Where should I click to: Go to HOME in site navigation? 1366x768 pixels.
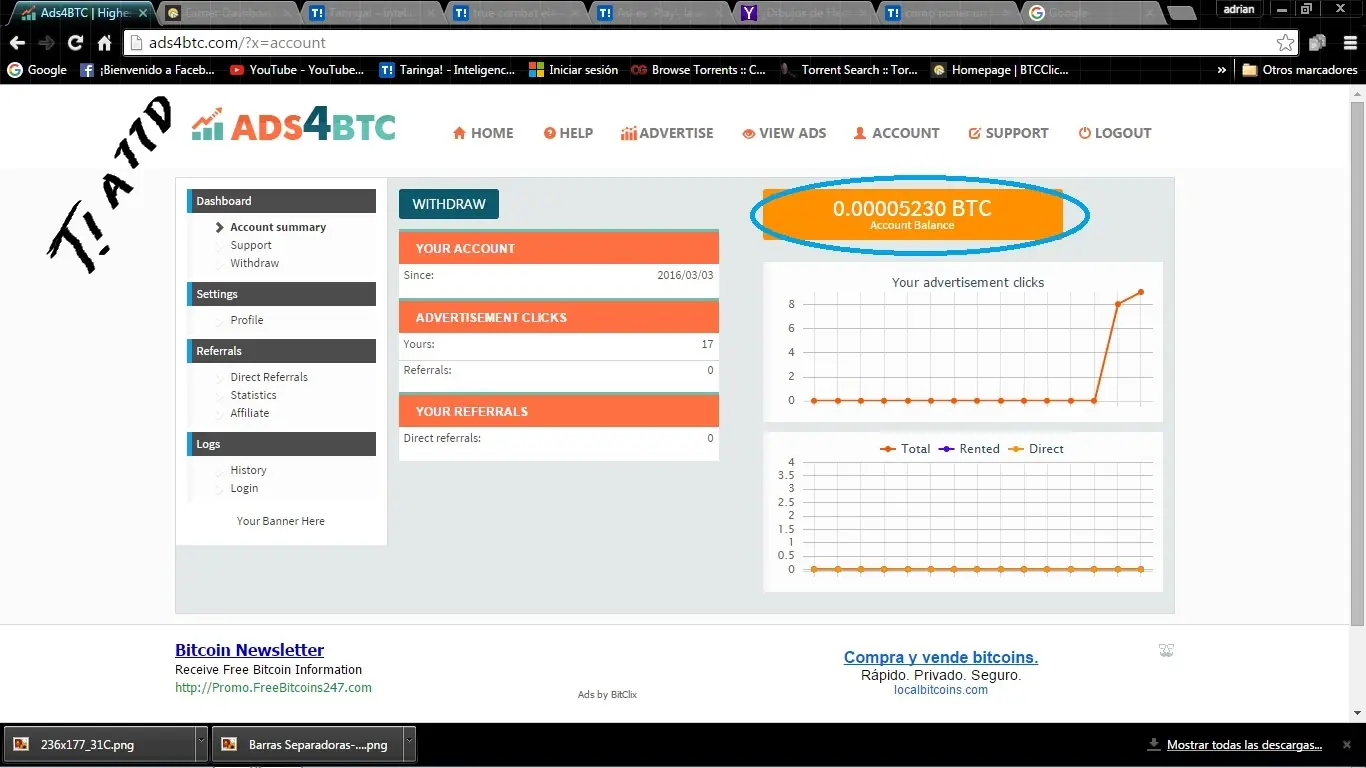click(x=483, y=133)
